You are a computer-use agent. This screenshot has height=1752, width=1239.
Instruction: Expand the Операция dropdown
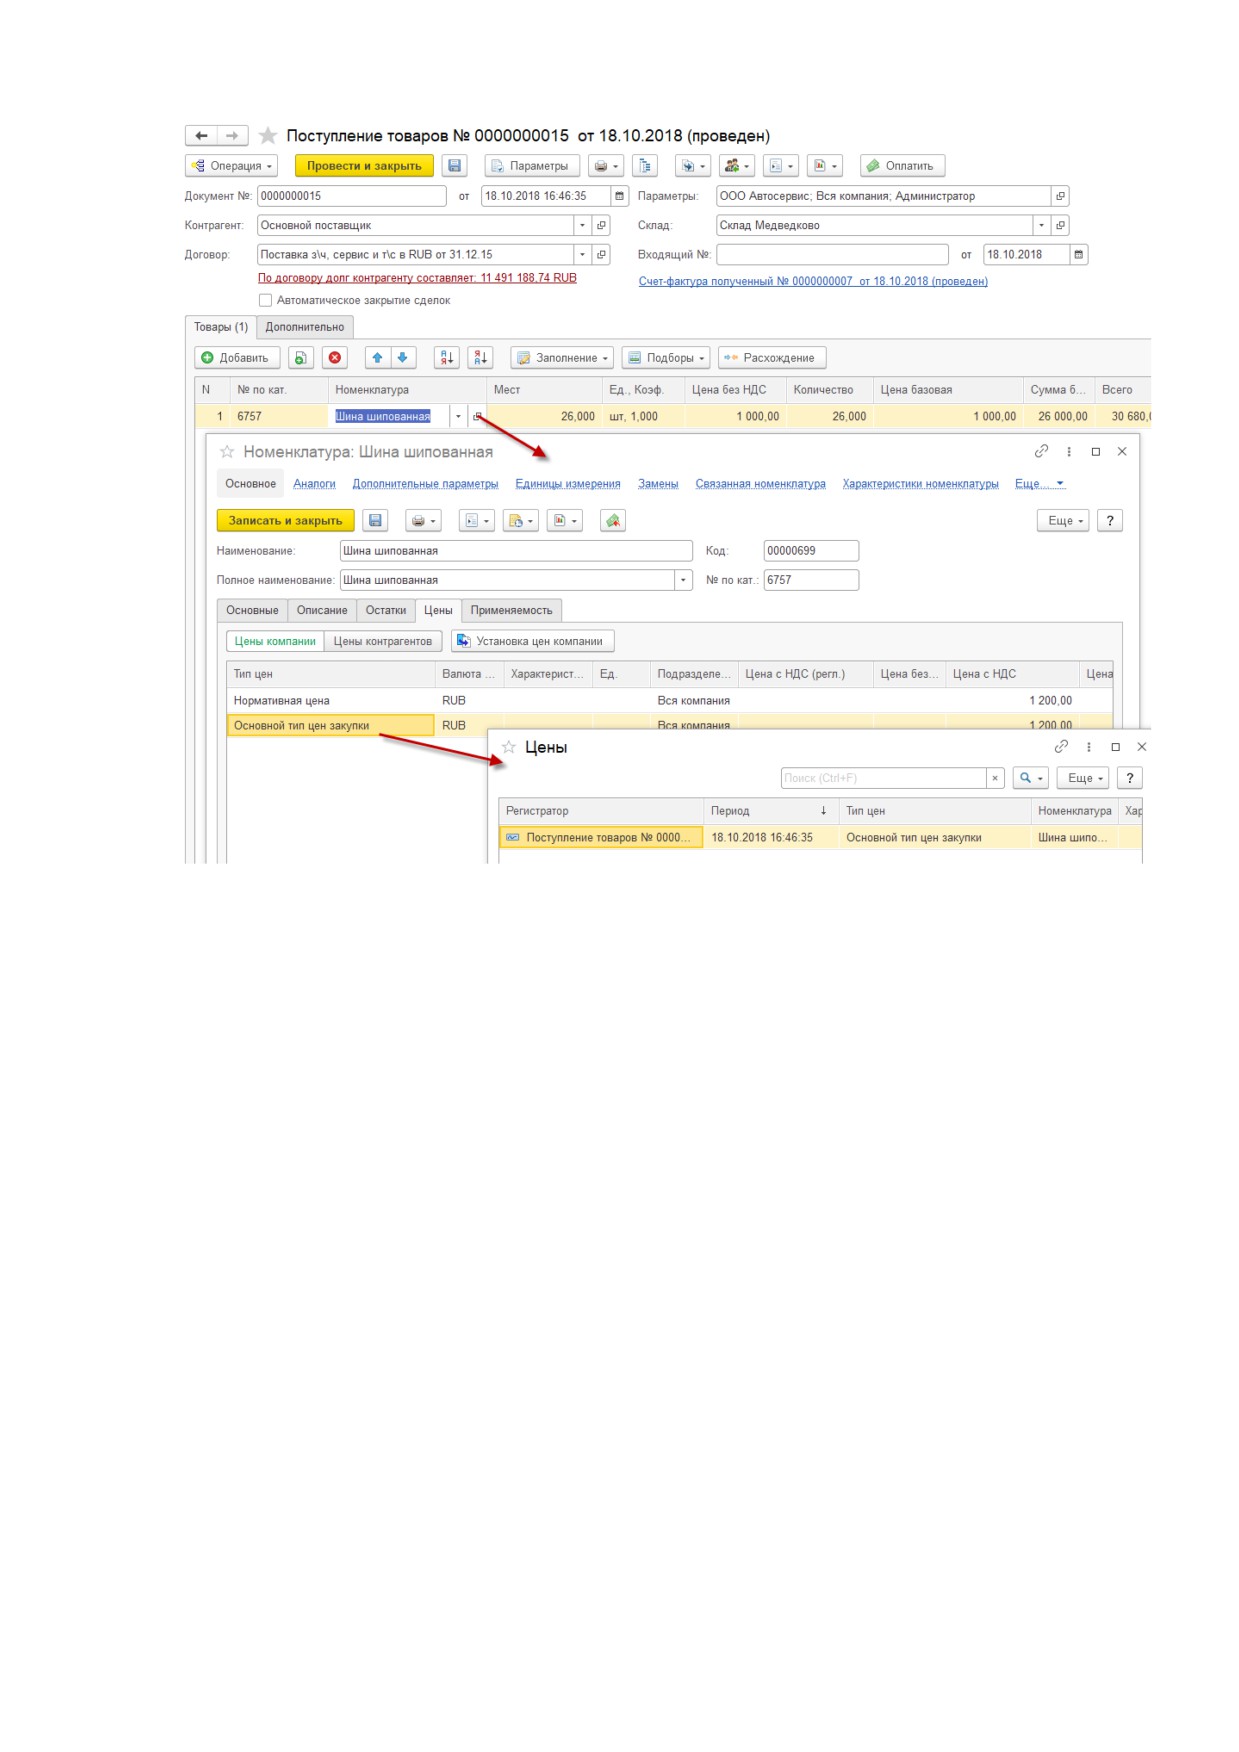pyautogui.click(x=231, y=166)
